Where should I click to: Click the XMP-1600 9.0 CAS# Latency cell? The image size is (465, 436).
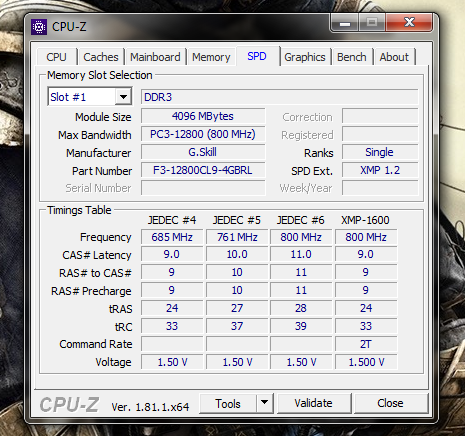point(366,254)
